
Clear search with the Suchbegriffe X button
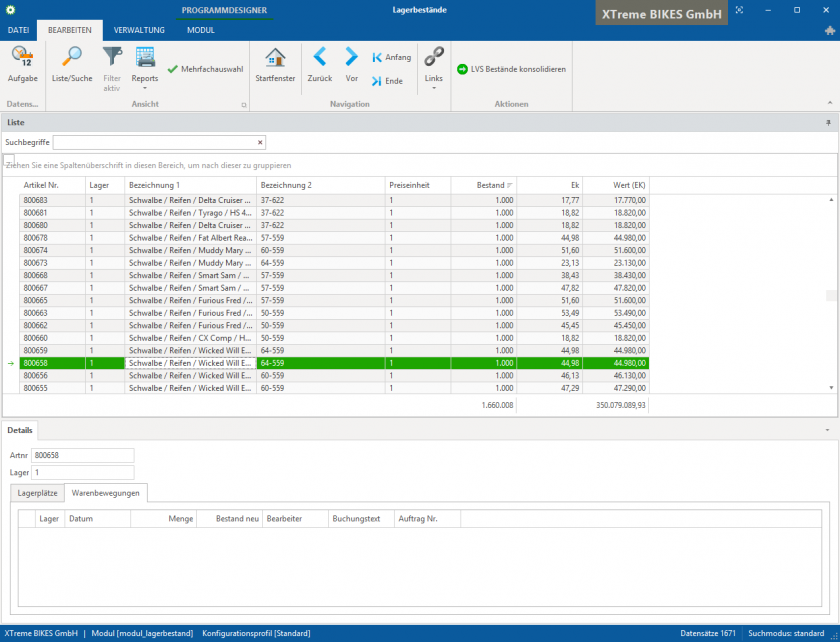coord(260,143)
